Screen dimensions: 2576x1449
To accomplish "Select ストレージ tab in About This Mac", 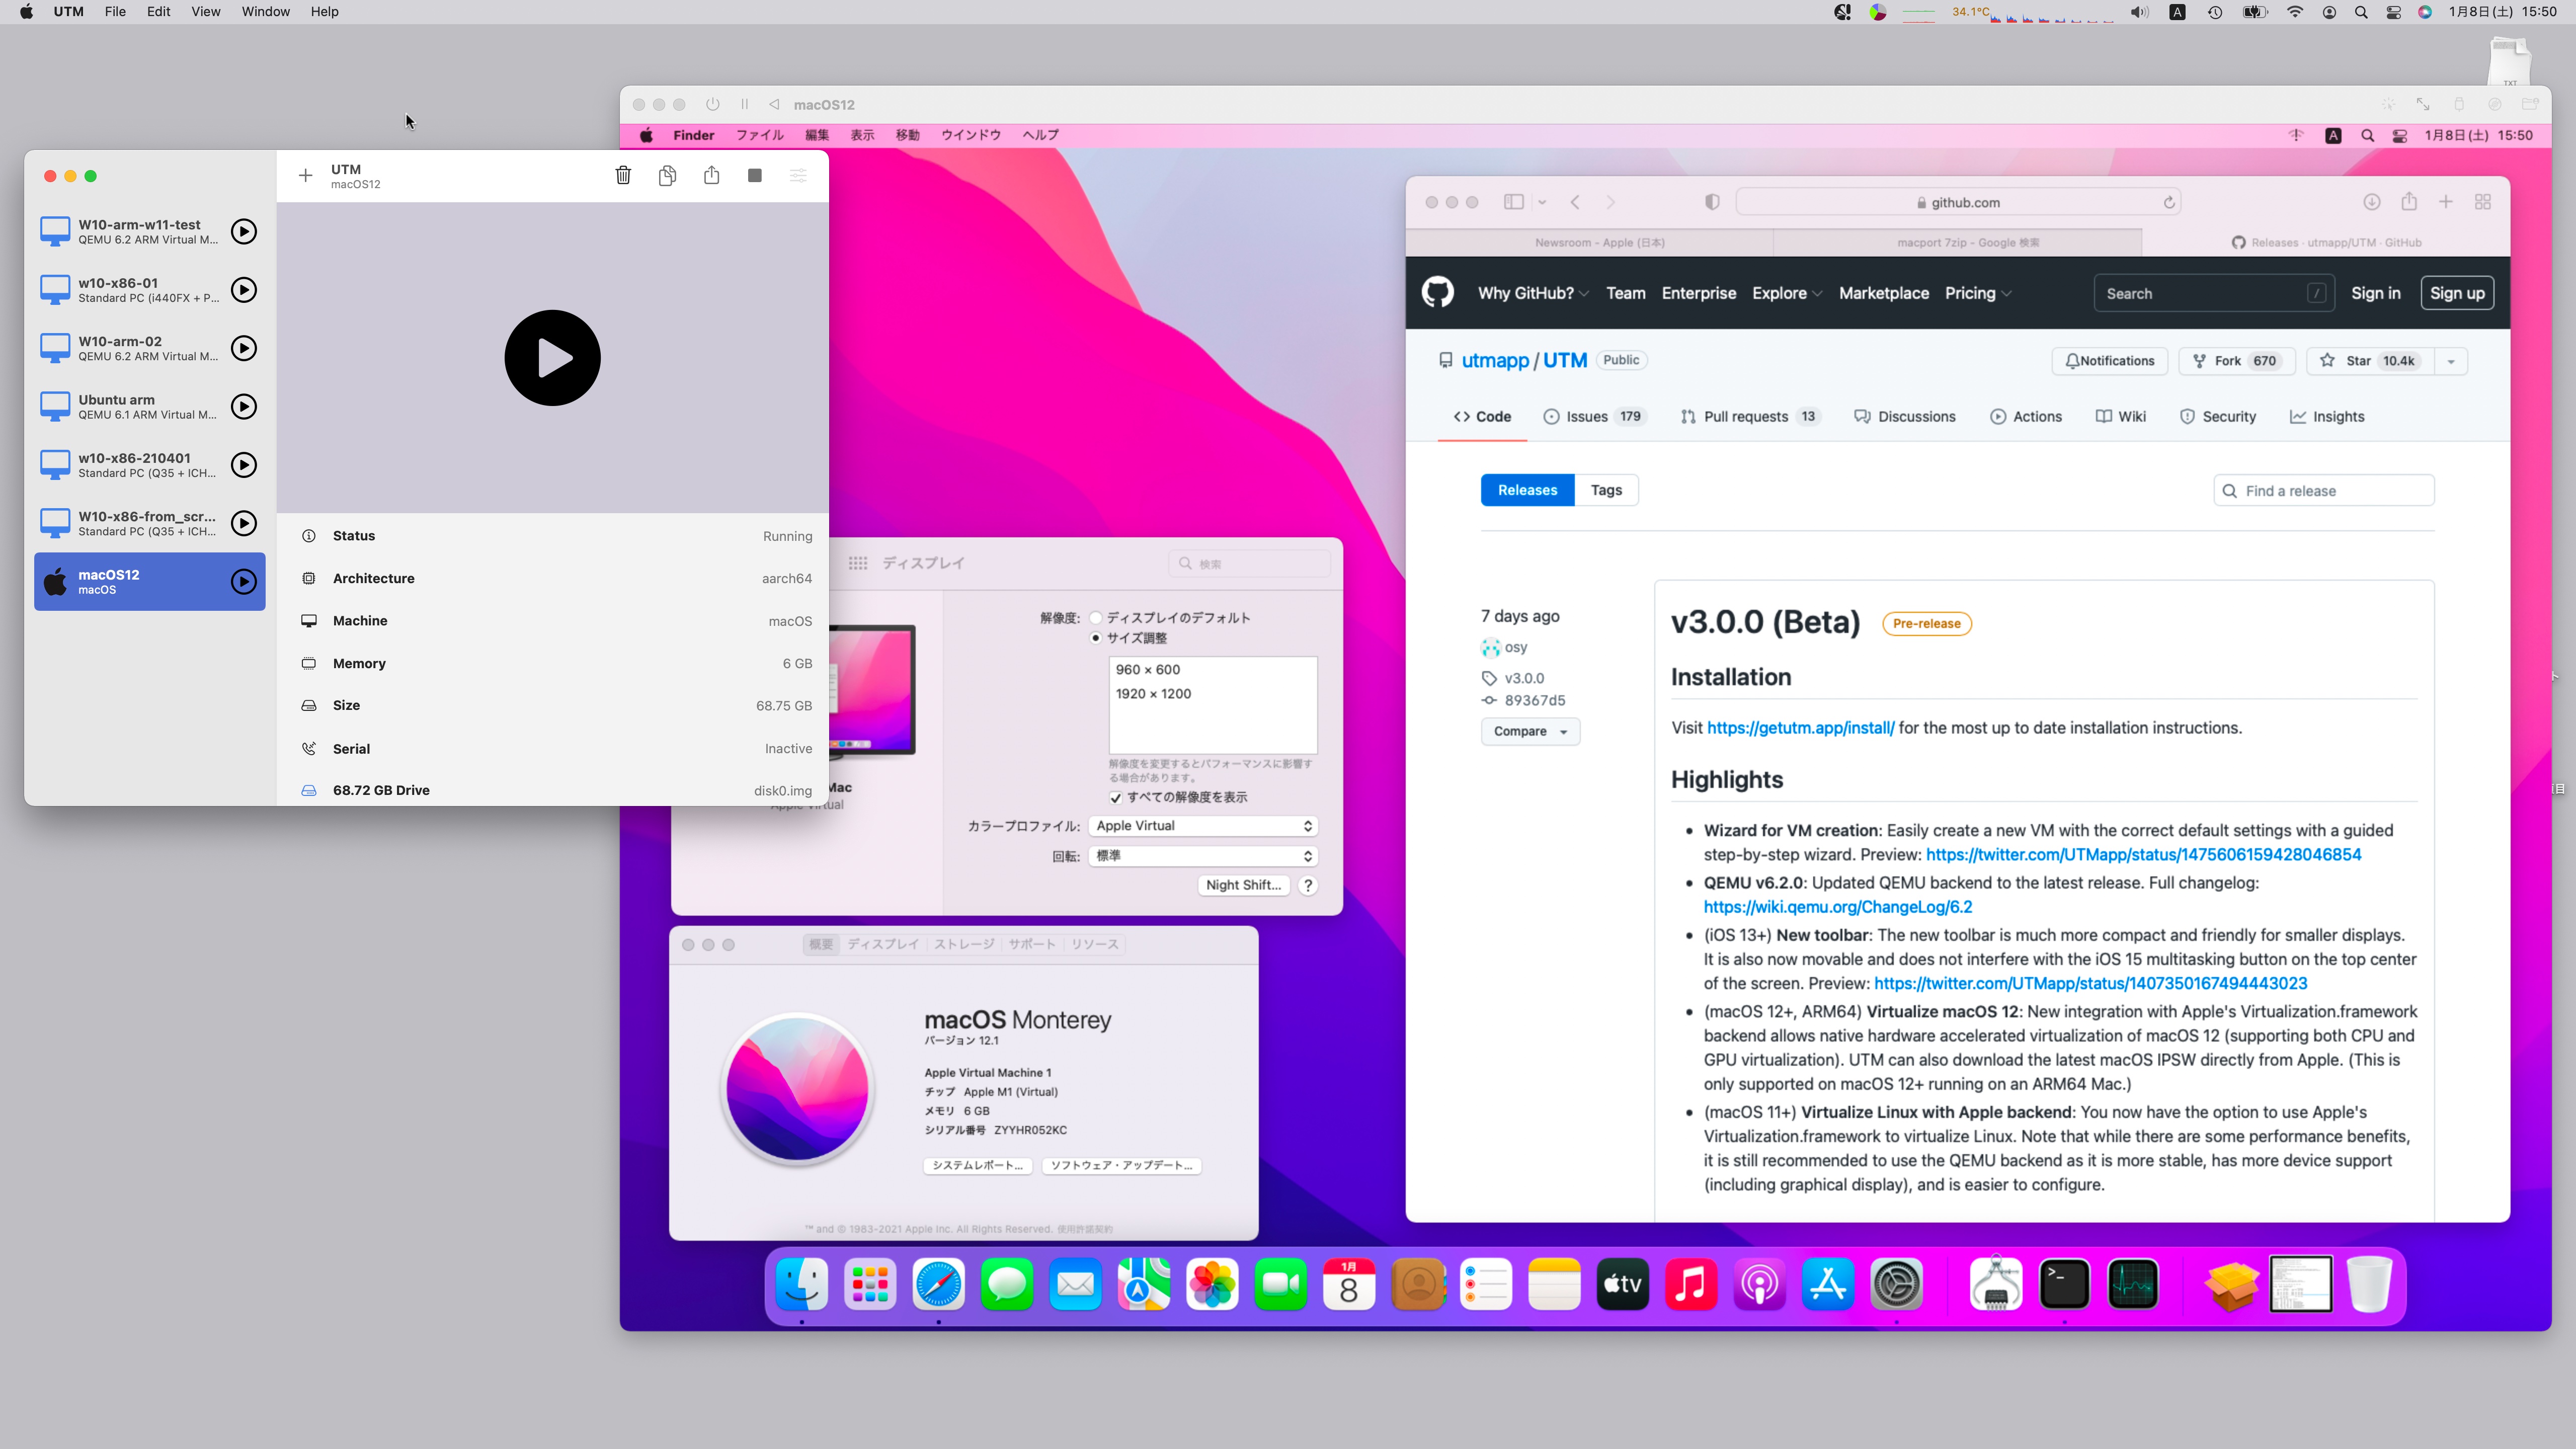I will click(x=964, y=944).
